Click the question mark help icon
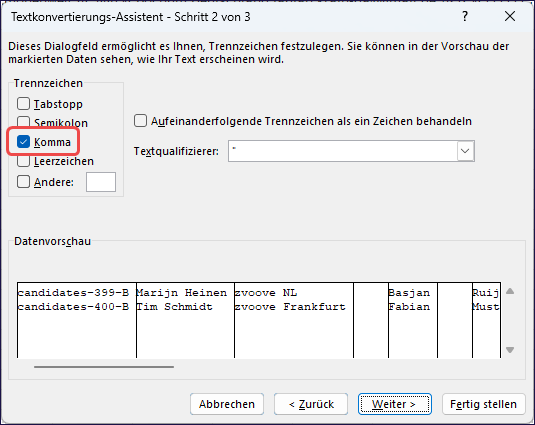535x425 pixels. [x=465, y=16]
